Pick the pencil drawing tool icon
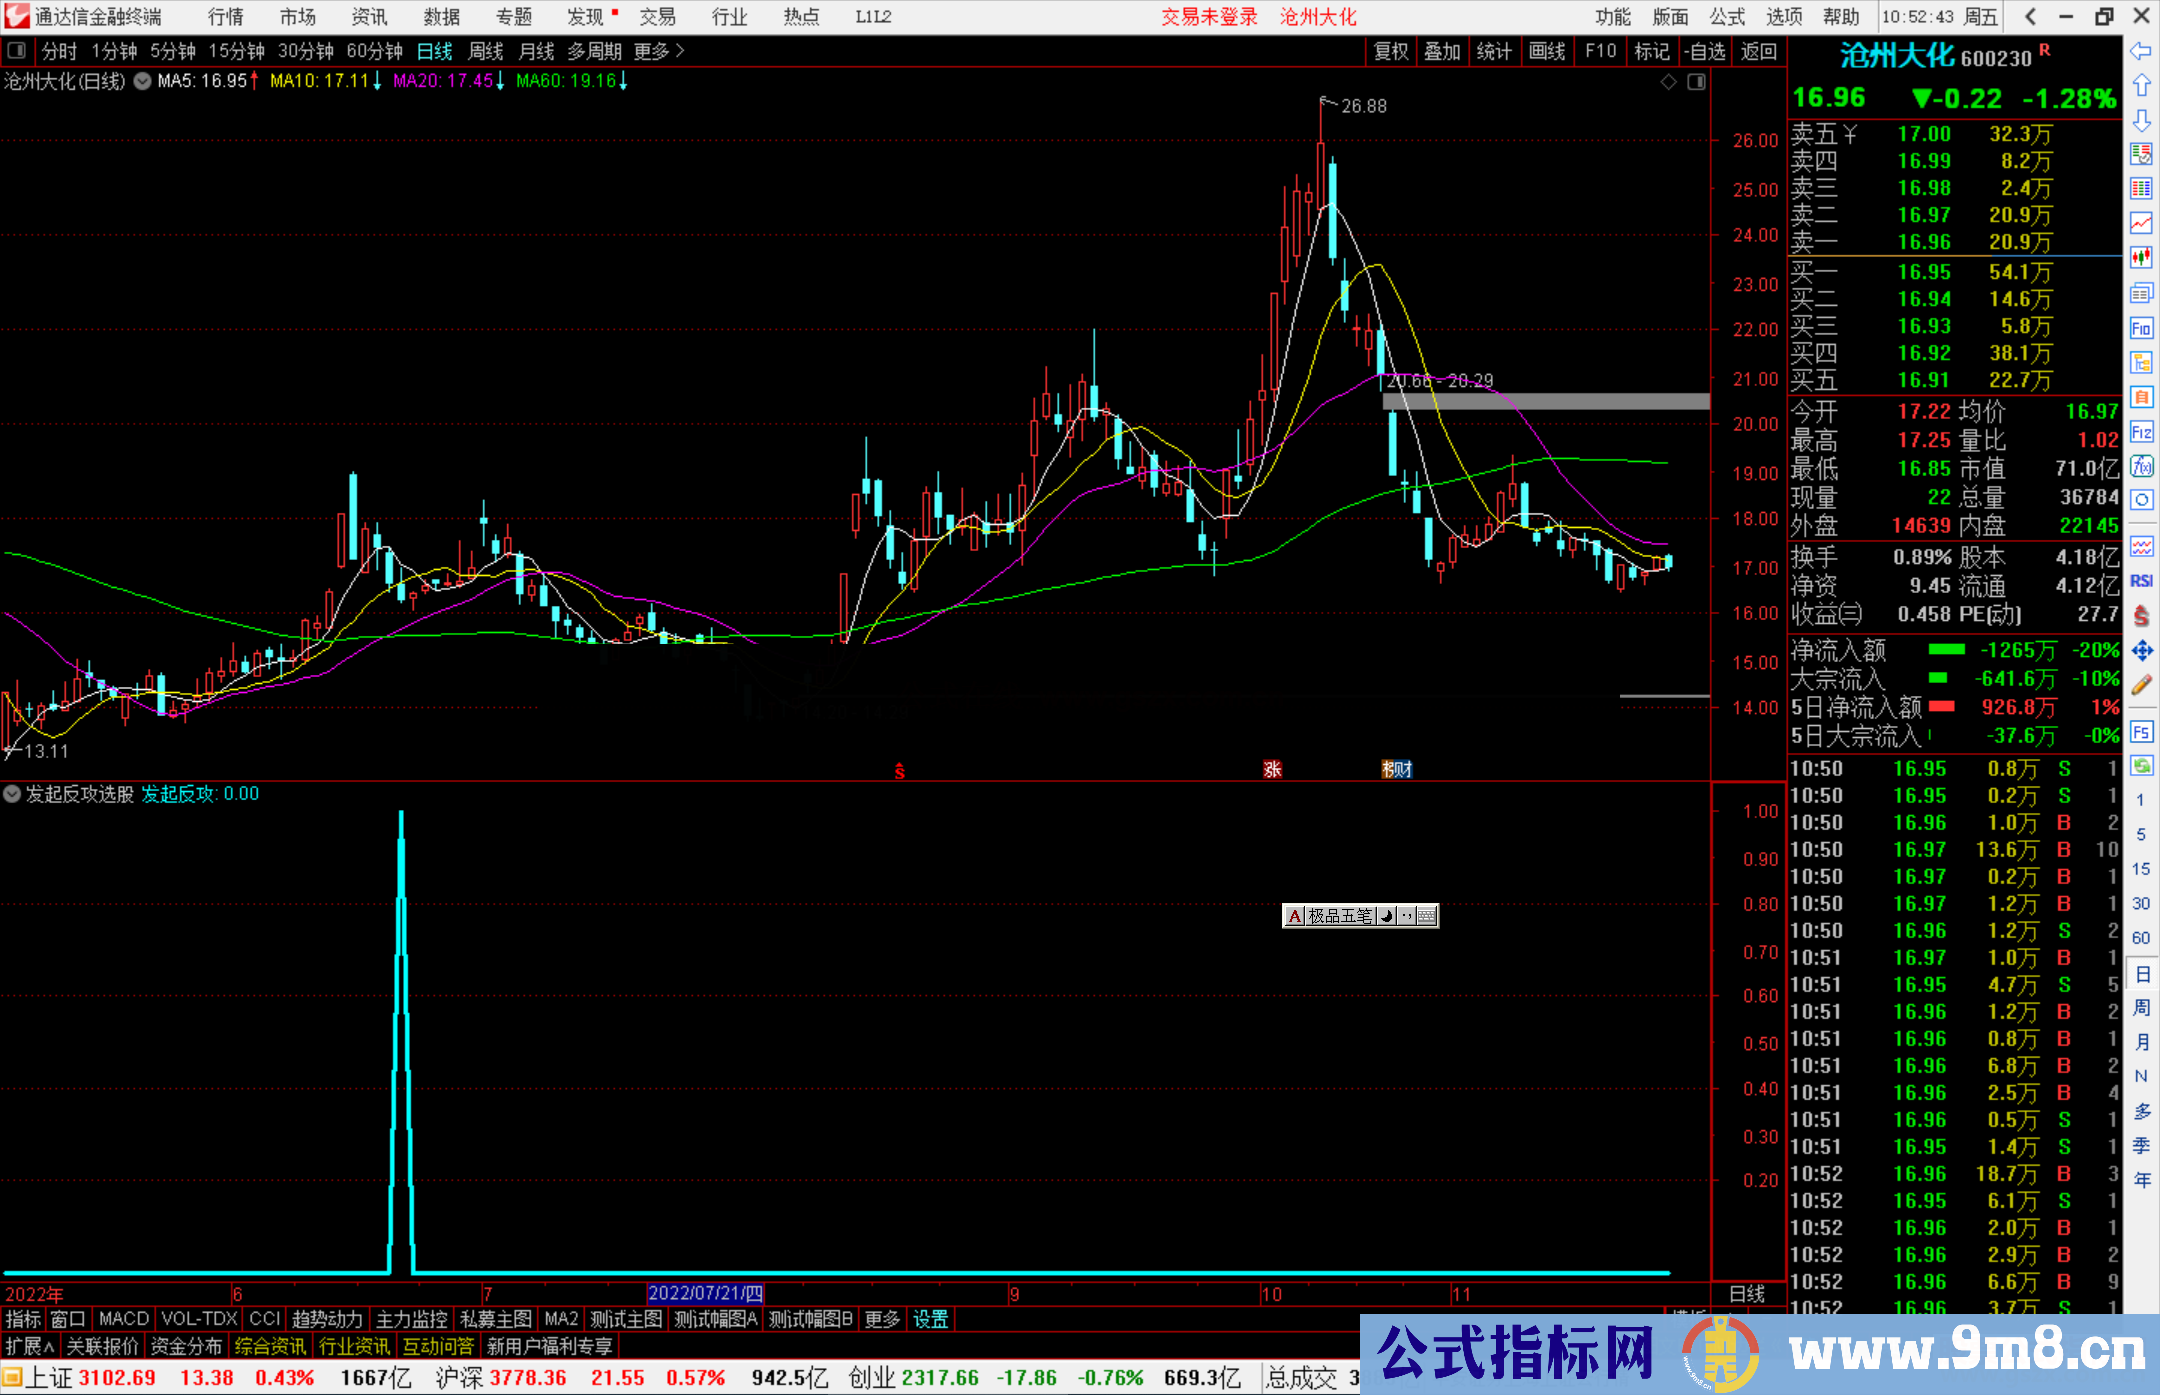The image size is (2160, 1395). click(2142, 687)
